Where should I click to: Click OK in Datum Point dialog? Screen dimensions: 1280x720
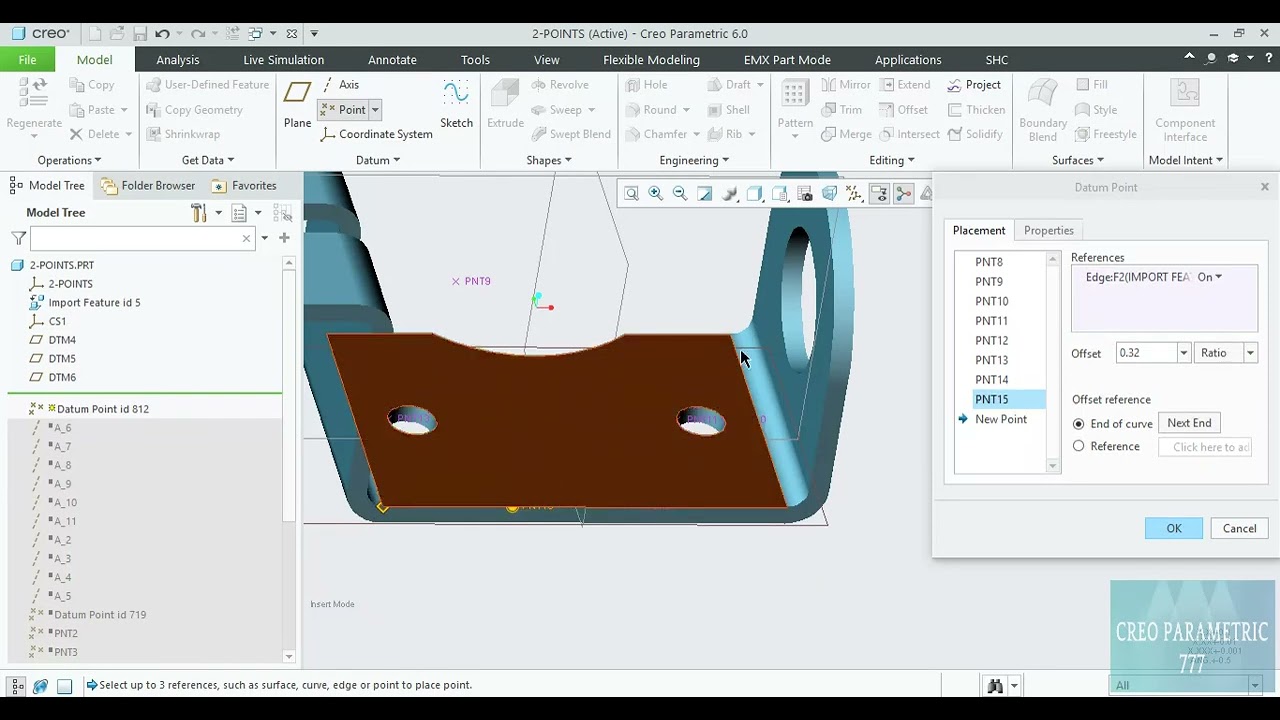click(1174, 529)
